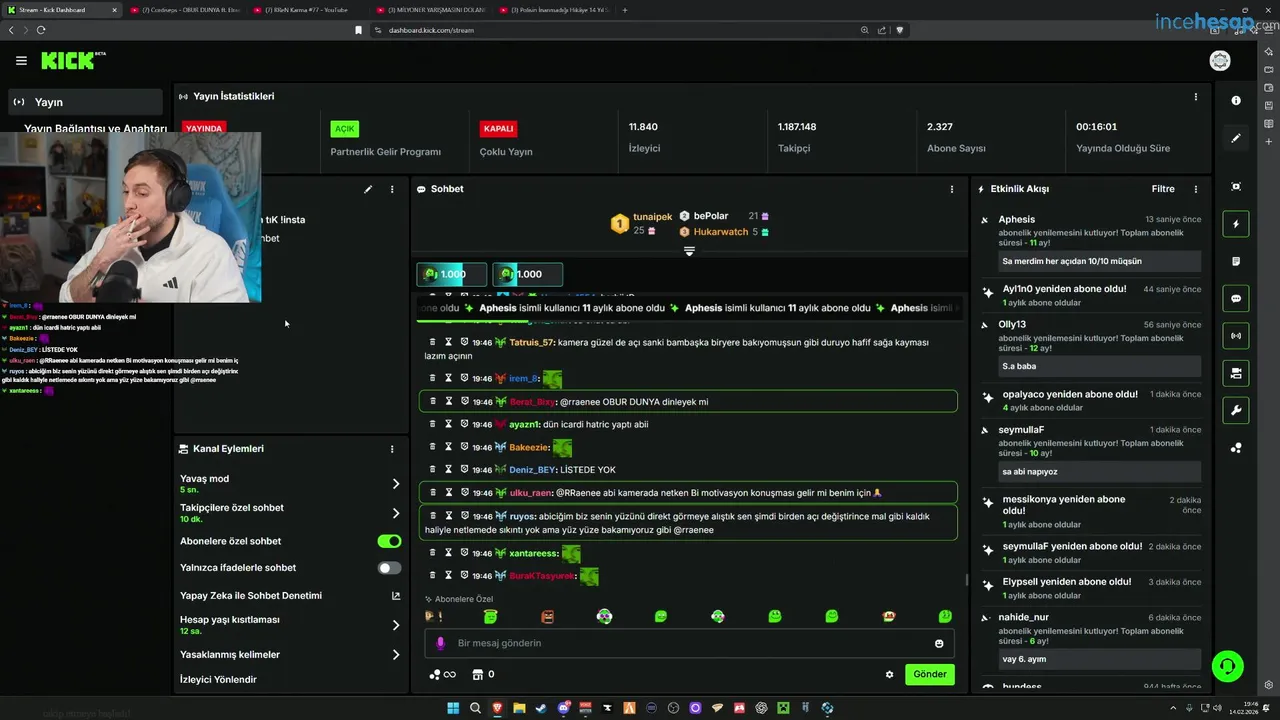Open external link for Yapay Zeka Sohbet Denetimi
The image size is (1280, 720).
click(x=395, y=596)
